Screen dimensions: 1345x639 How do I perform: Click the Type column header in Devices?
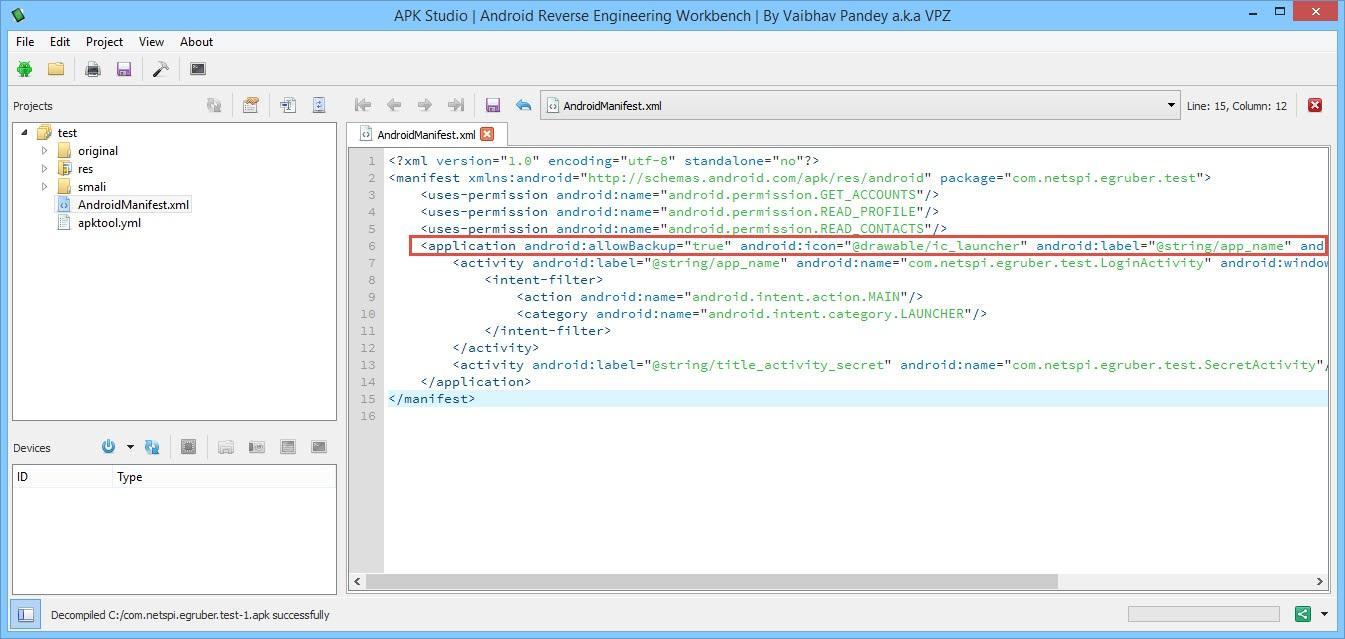point(130,477)
